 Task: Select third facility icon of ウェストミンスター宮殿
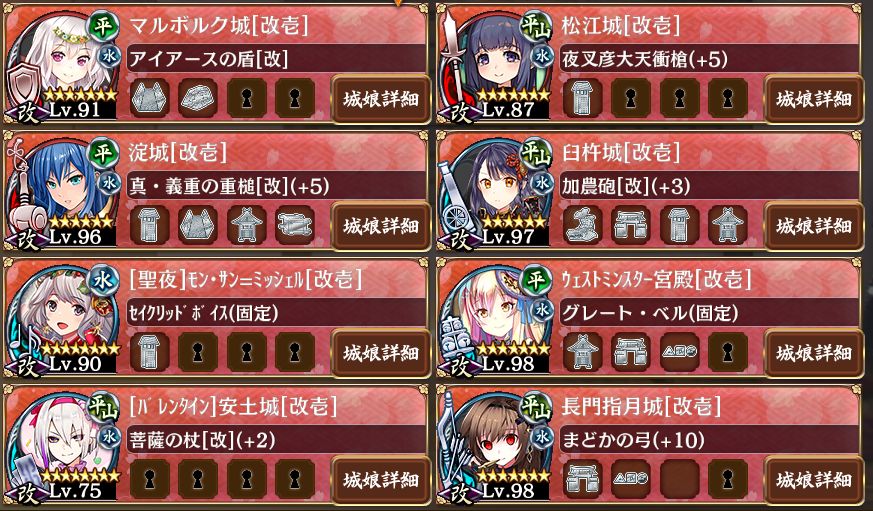click(x=679, y=352)
